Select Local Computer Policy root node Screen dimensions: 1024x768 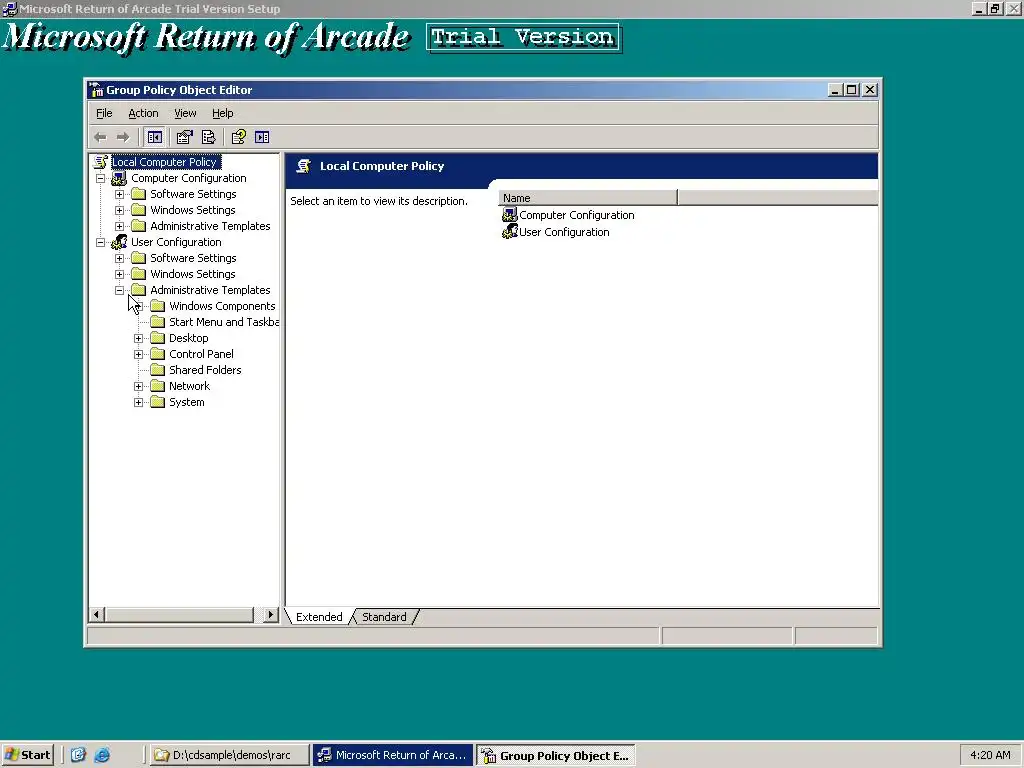click(166, 162)
